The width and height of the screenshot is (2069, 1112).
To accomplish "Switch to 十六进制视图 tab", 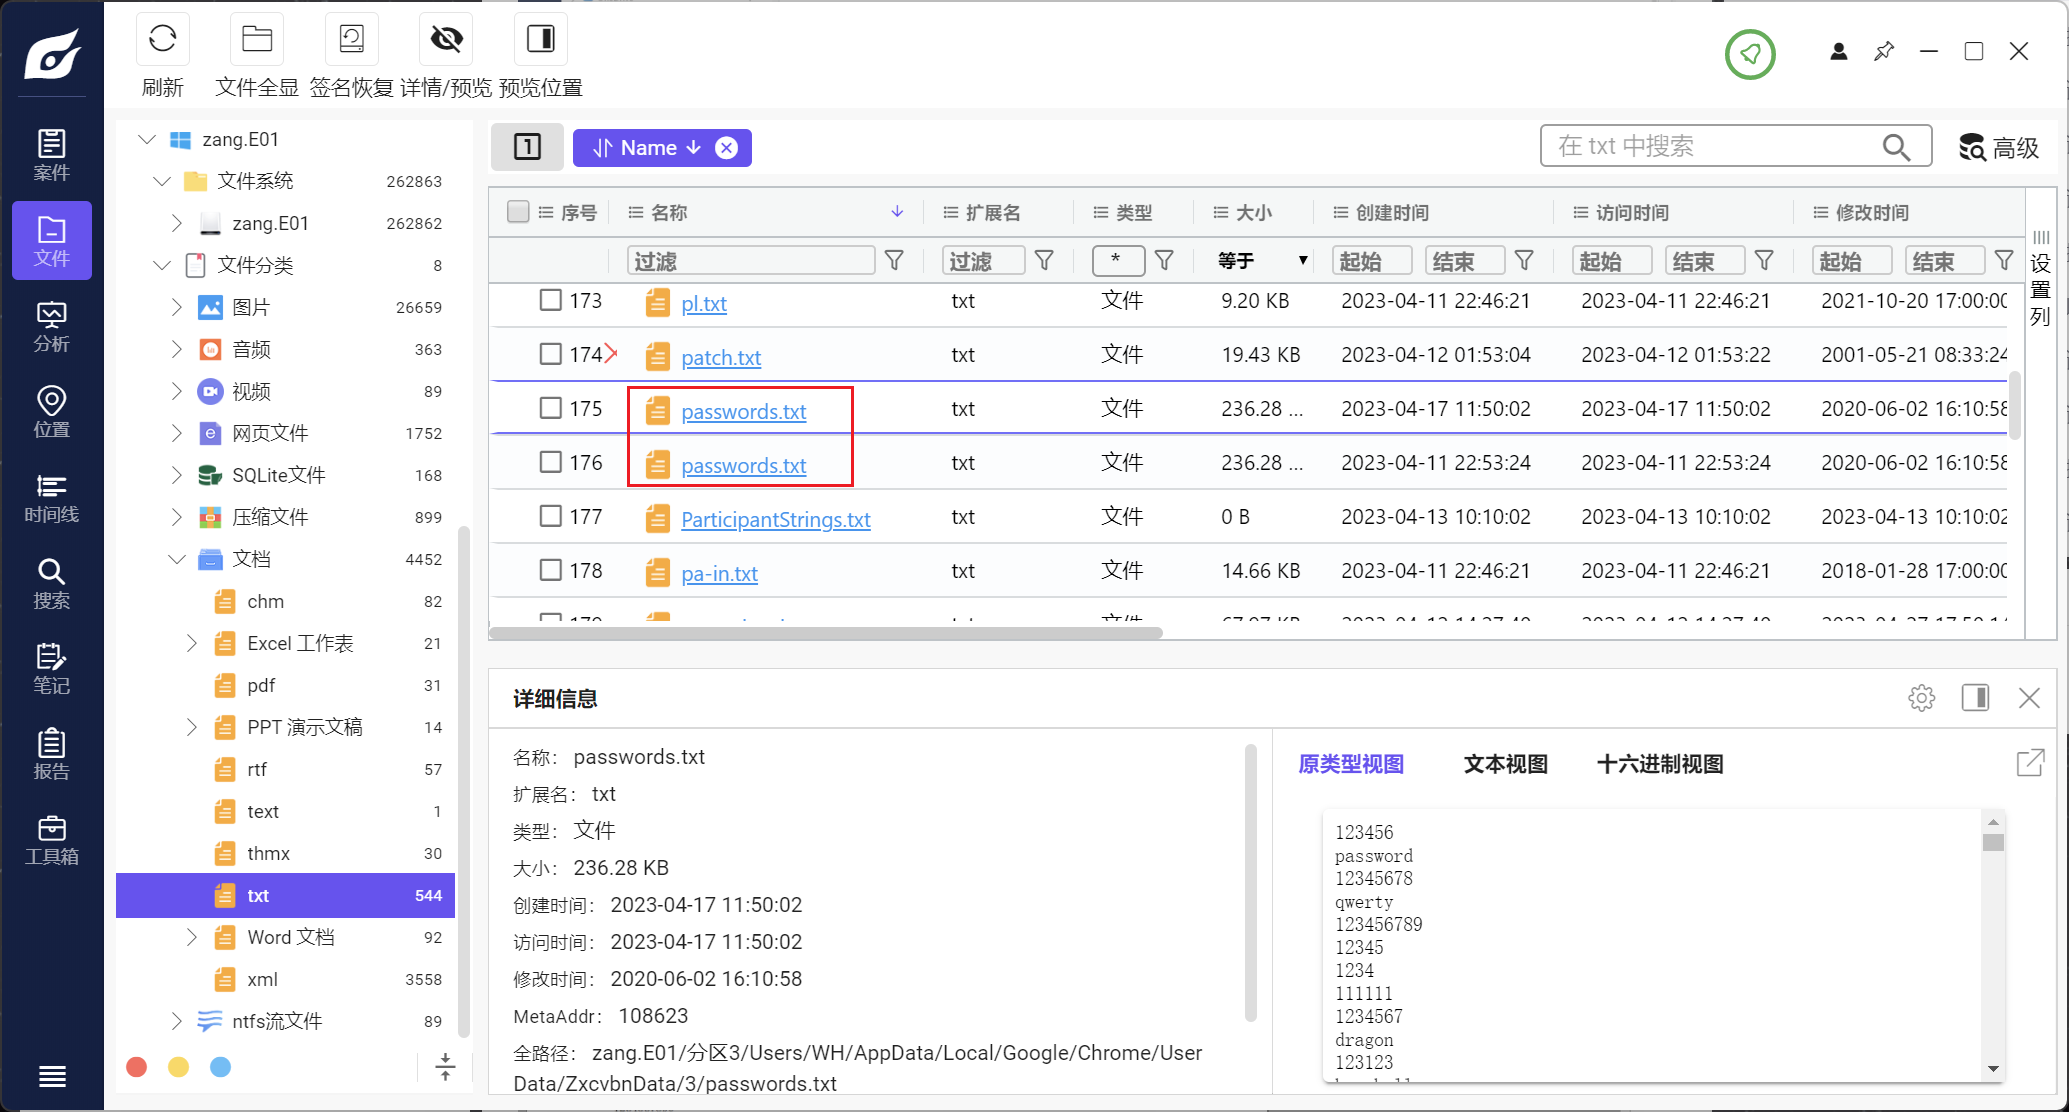I will (x=1660, y=765).
